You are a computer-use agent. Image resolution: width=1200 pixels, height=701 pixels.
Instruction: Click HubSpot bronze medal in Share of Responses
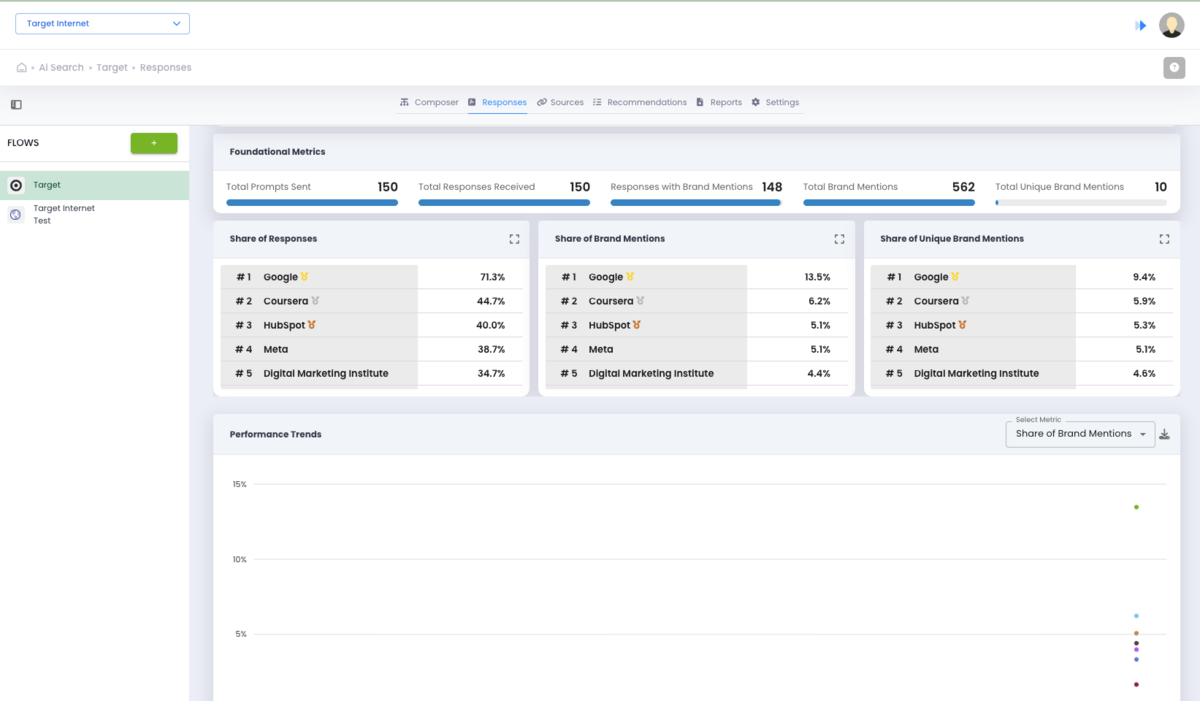coord(312,325)
